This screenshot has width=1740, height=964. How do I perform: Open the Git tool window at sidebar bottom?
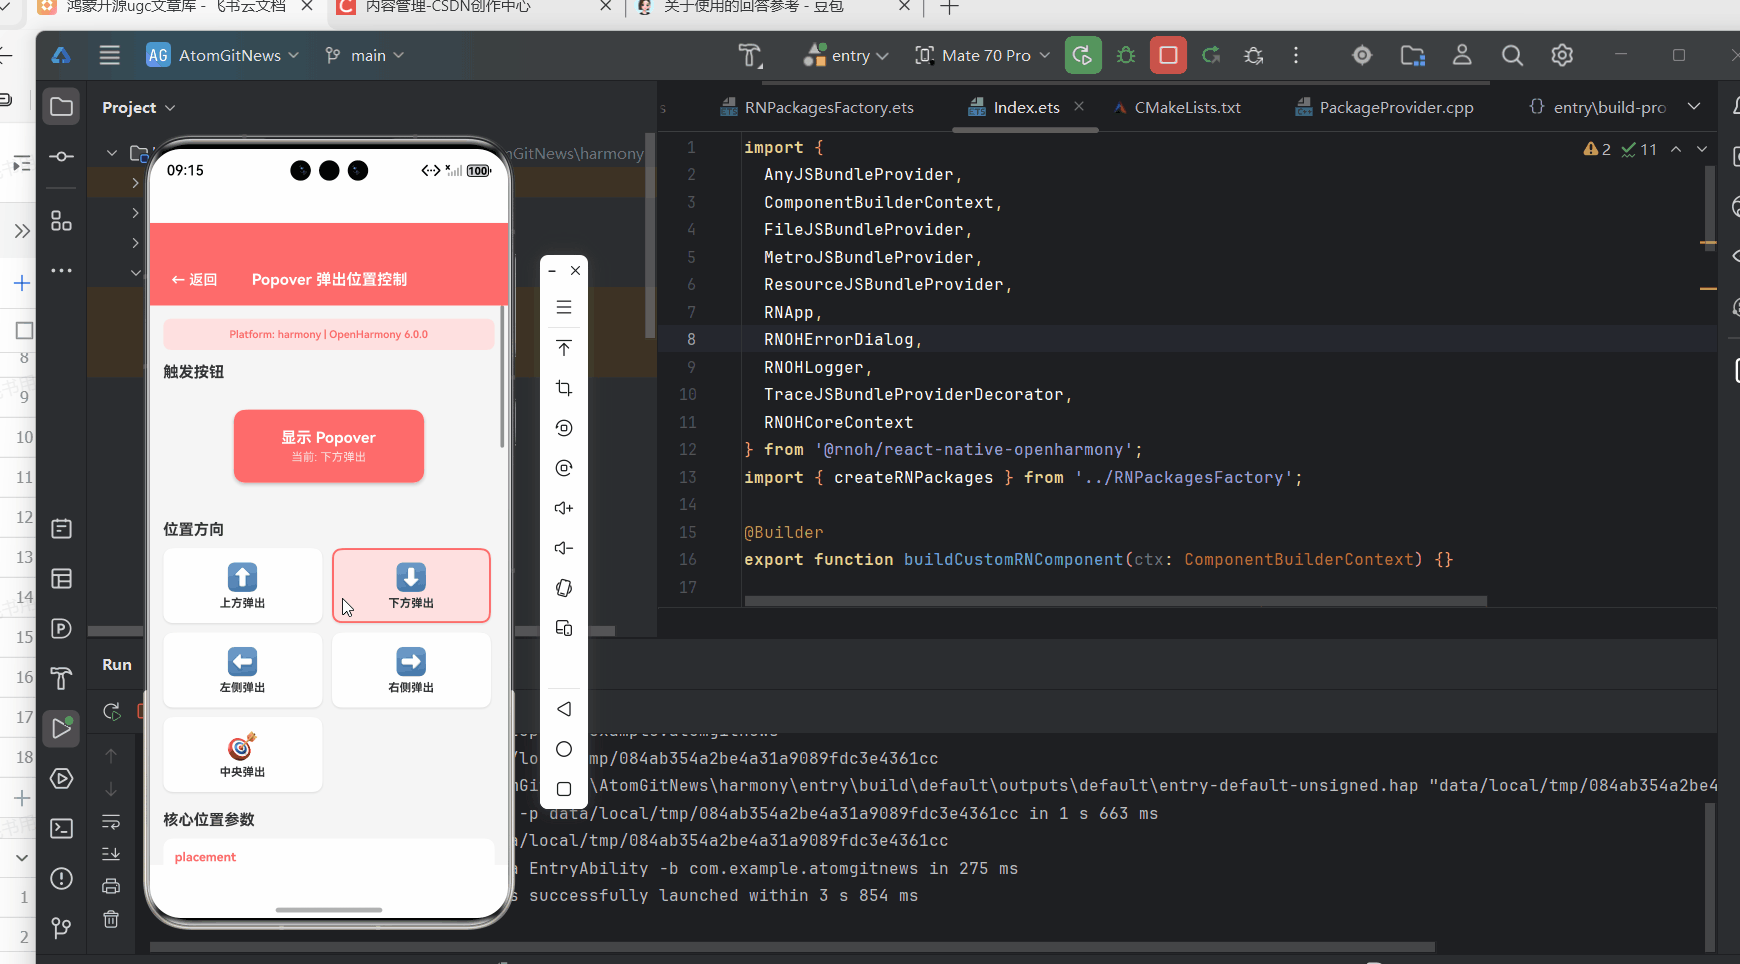pos(61,928)
